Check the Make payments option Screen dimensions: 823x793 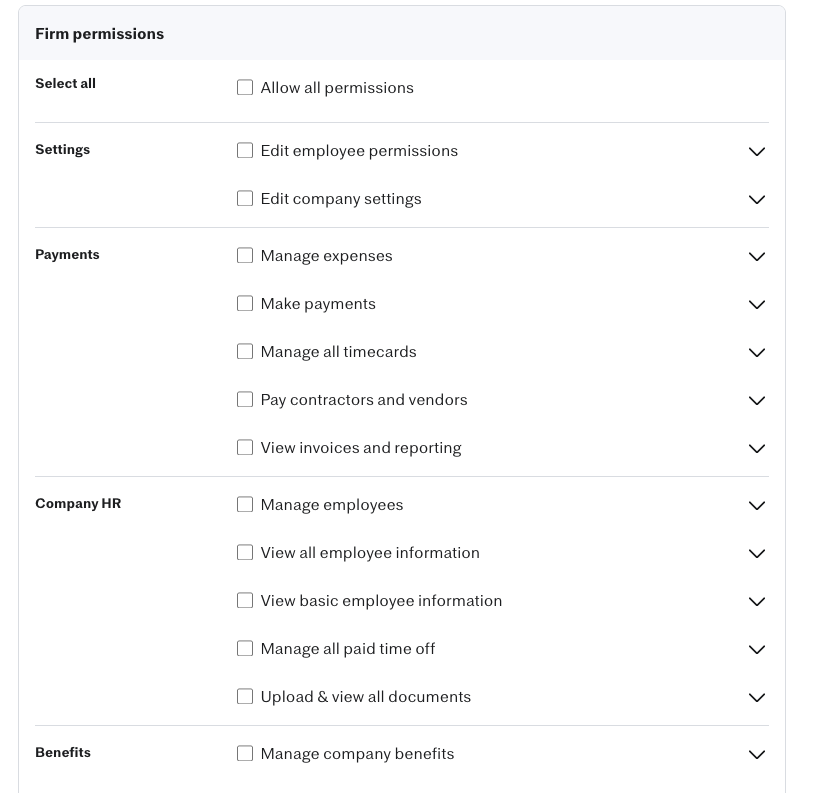tap(245, 303)
